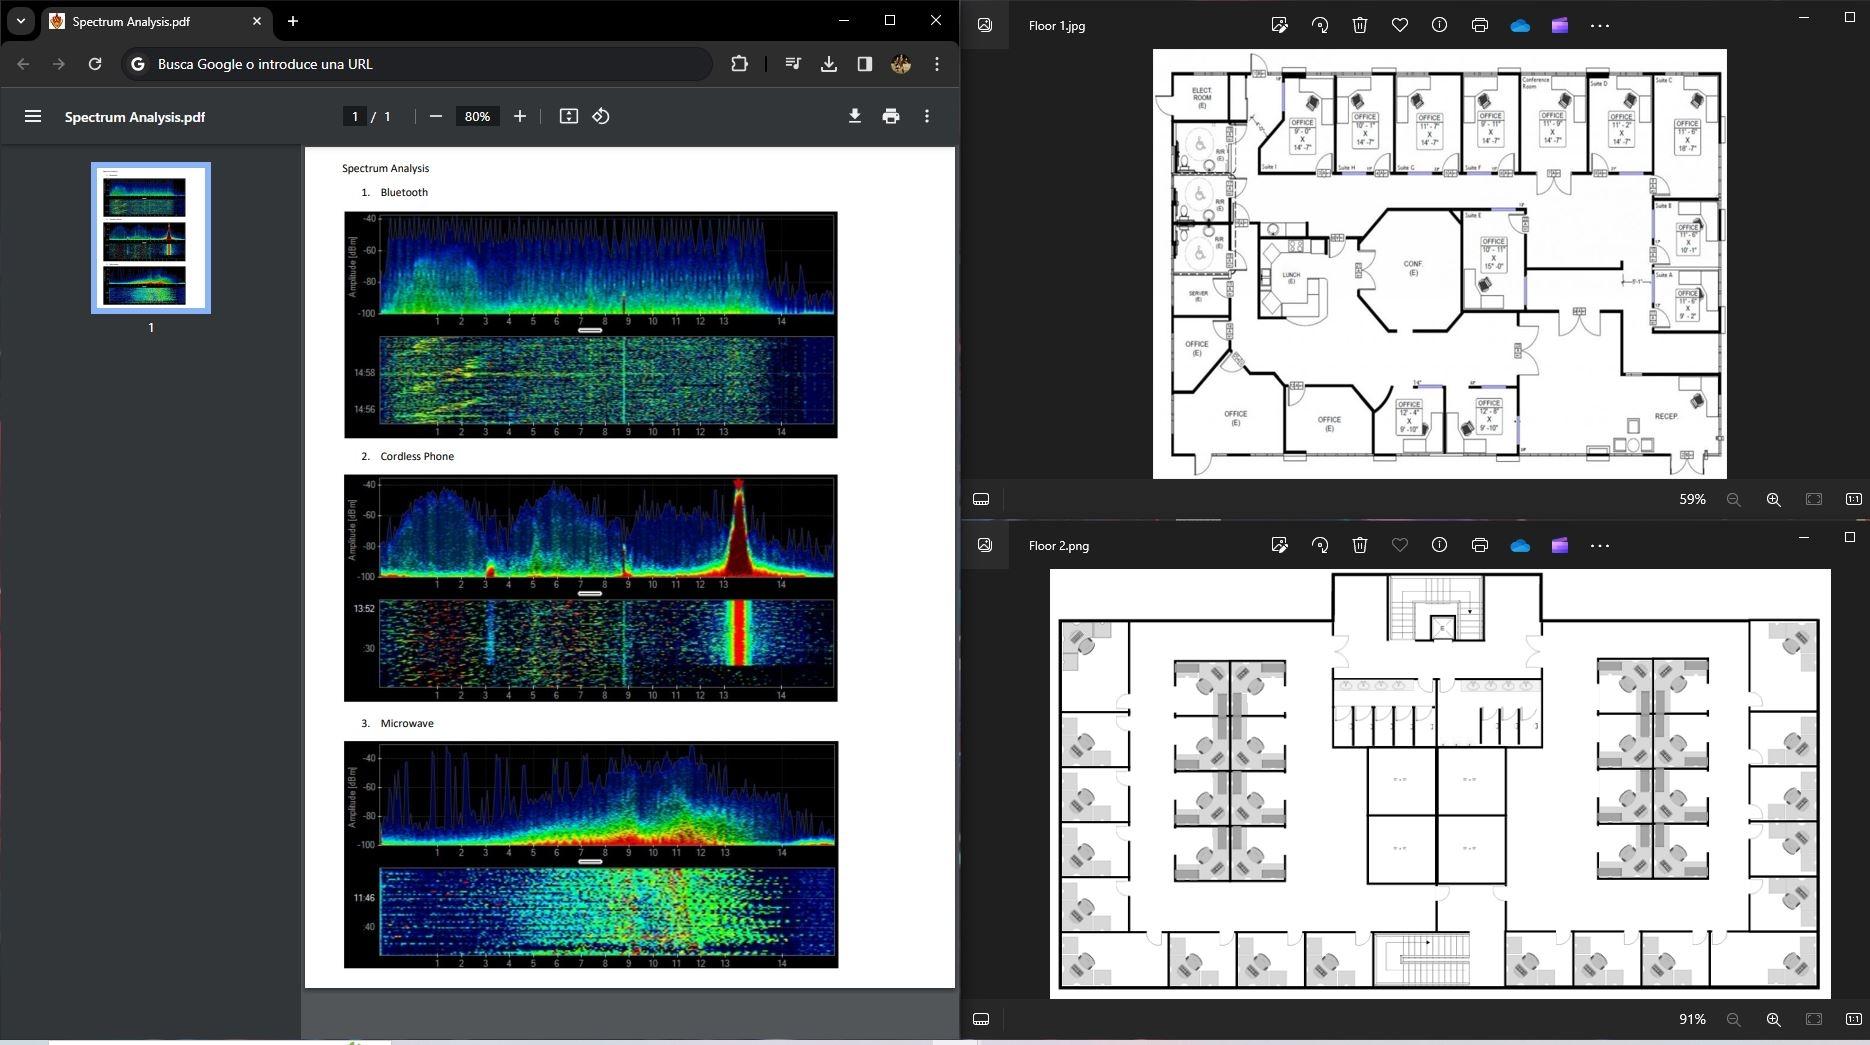Image resolution: width=1870 pixels, height=1045 pixels.
Task: Go back in Chrome
Action: click(x=23, y=64)
